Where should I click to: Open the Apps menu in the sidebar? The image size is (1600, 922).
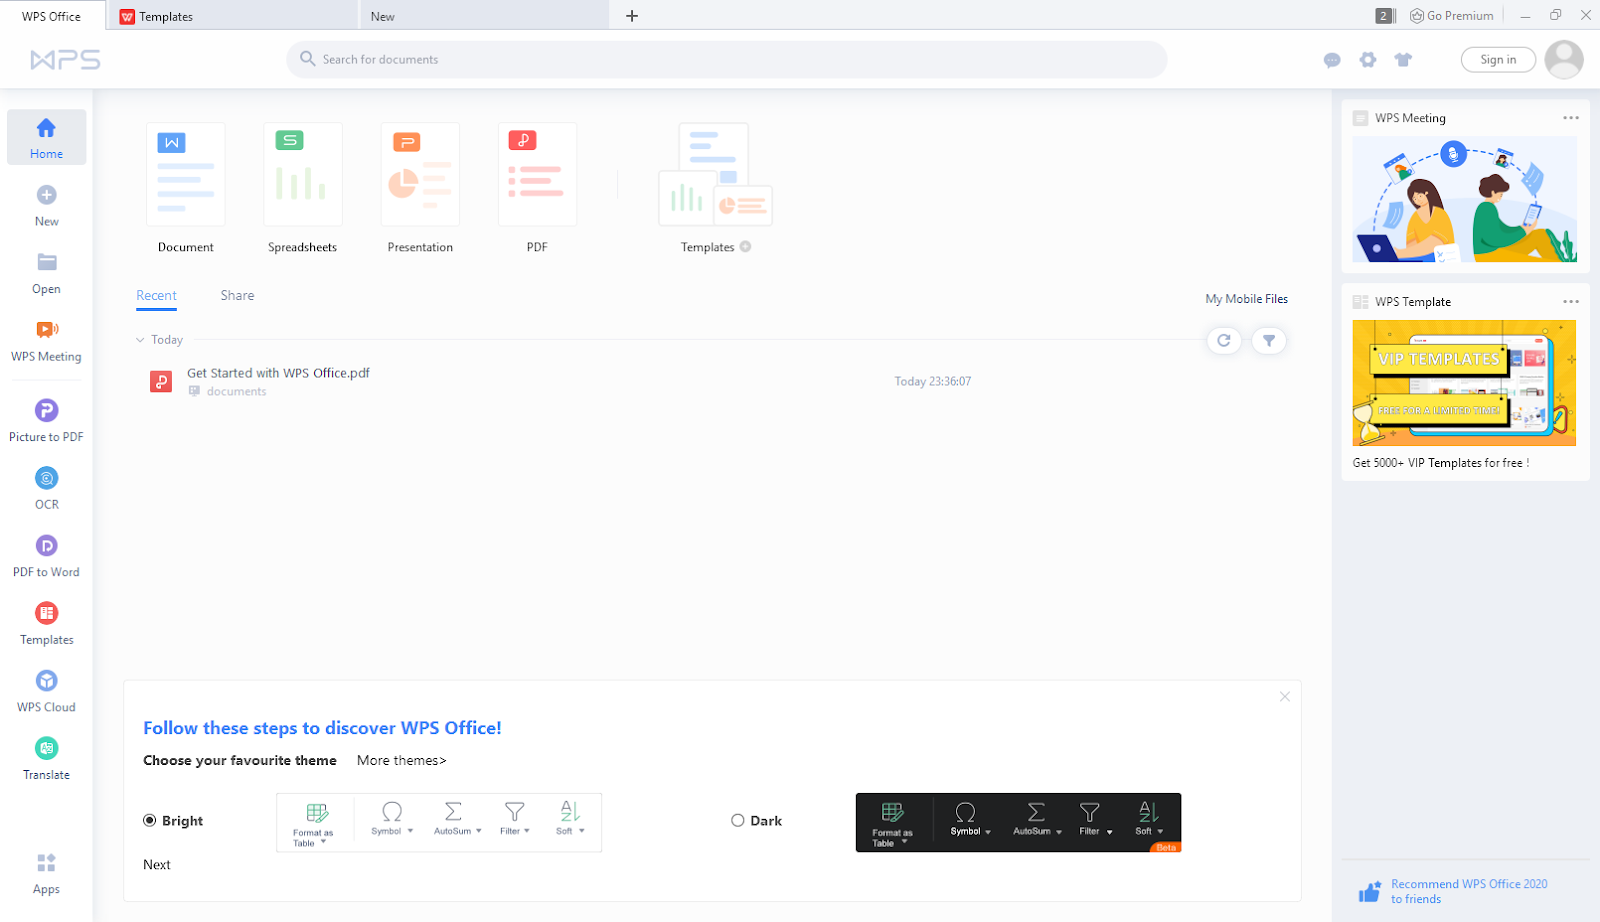(46, 872)
